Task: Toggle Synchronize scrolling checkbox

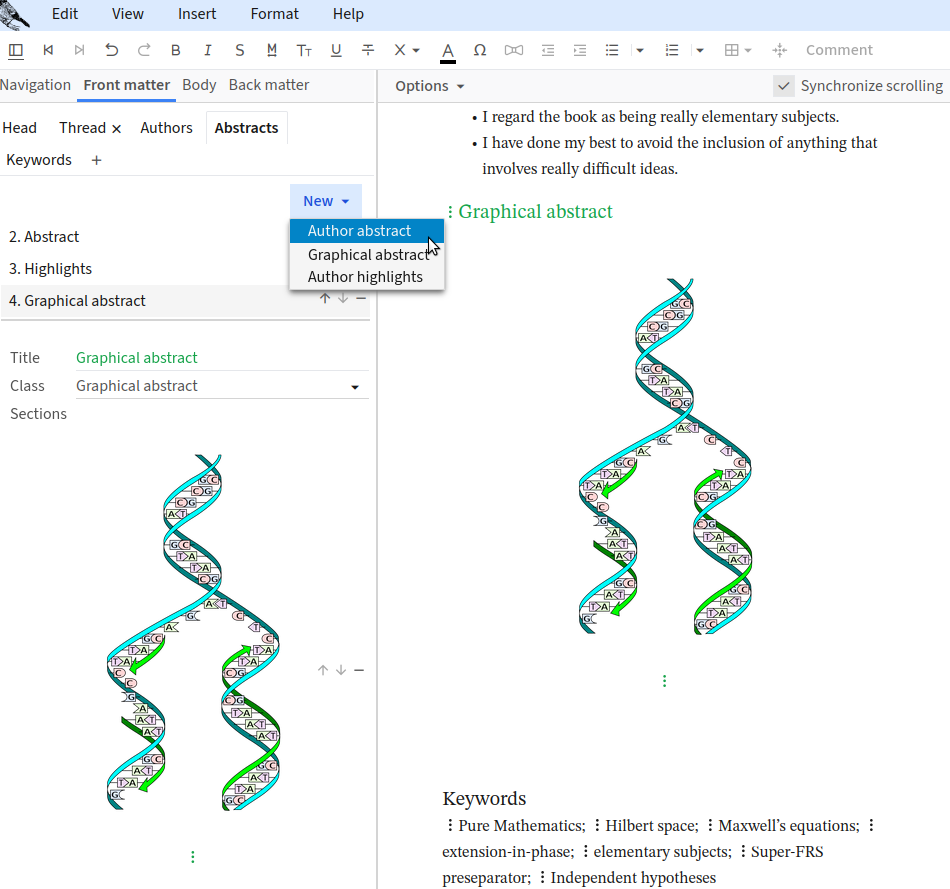Action: (784, 86)
